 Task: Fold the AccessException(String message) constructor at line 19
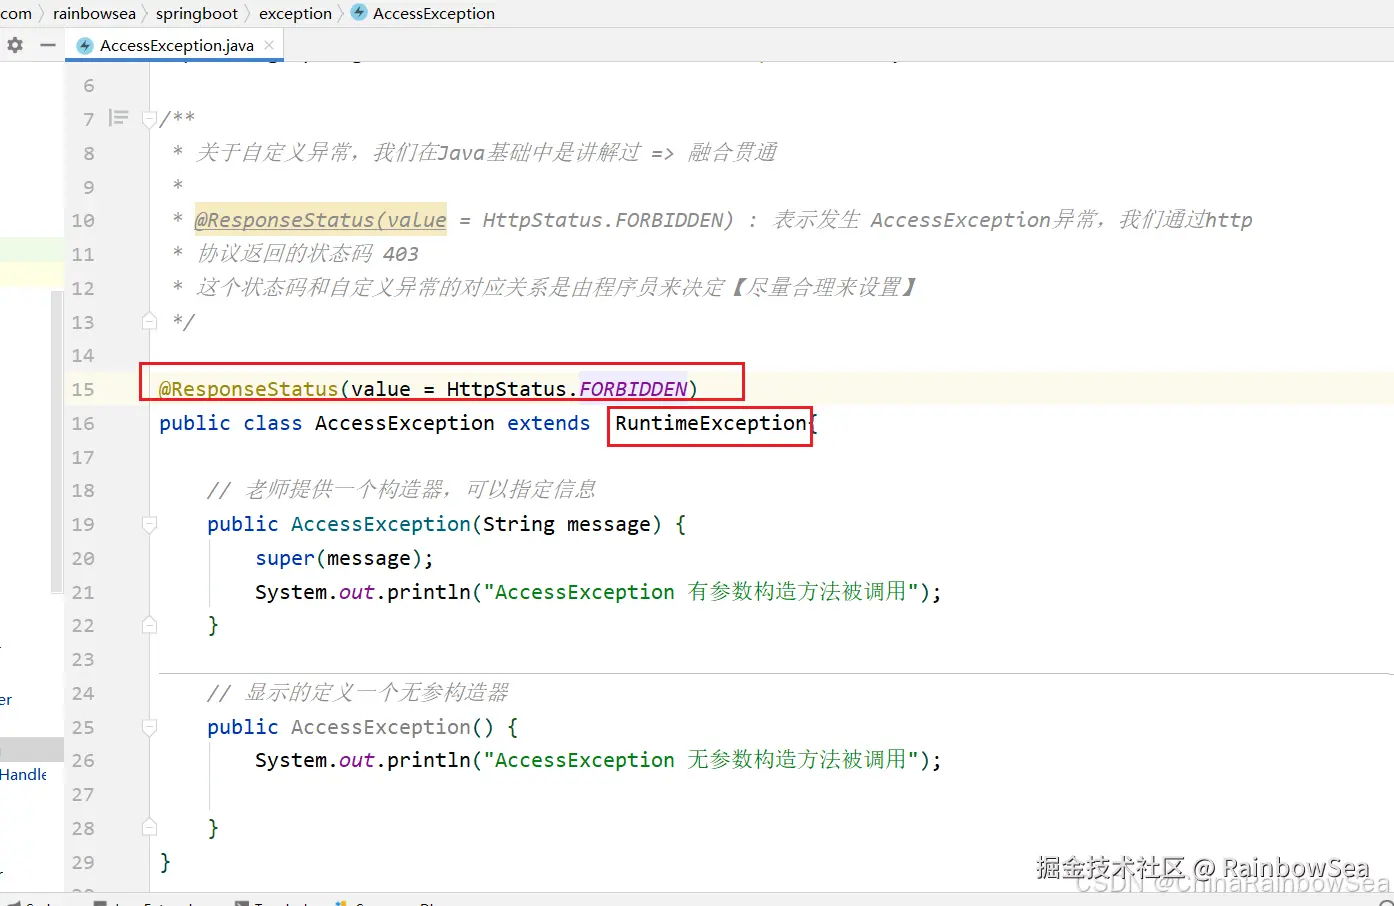coord(149,524)
